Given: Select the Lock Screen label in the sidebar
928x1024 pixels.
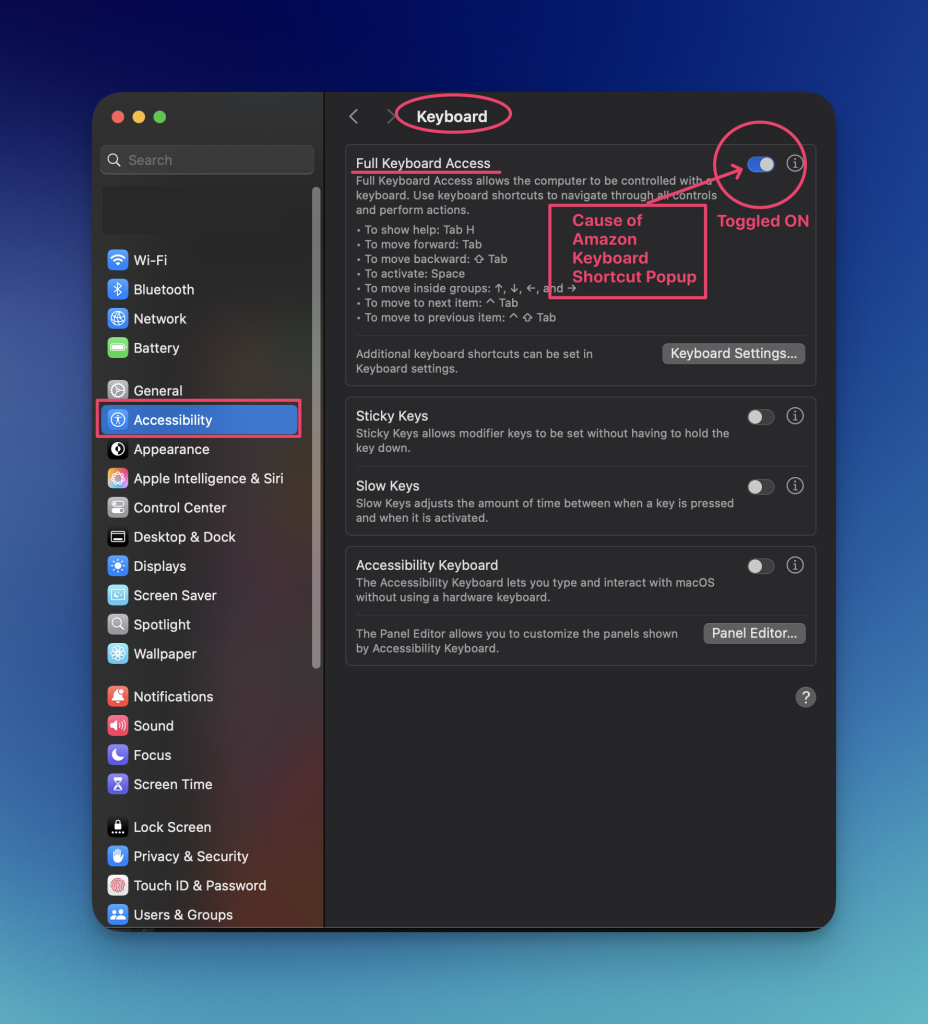Looking at the screenshot, I should [x=172, y=827].
